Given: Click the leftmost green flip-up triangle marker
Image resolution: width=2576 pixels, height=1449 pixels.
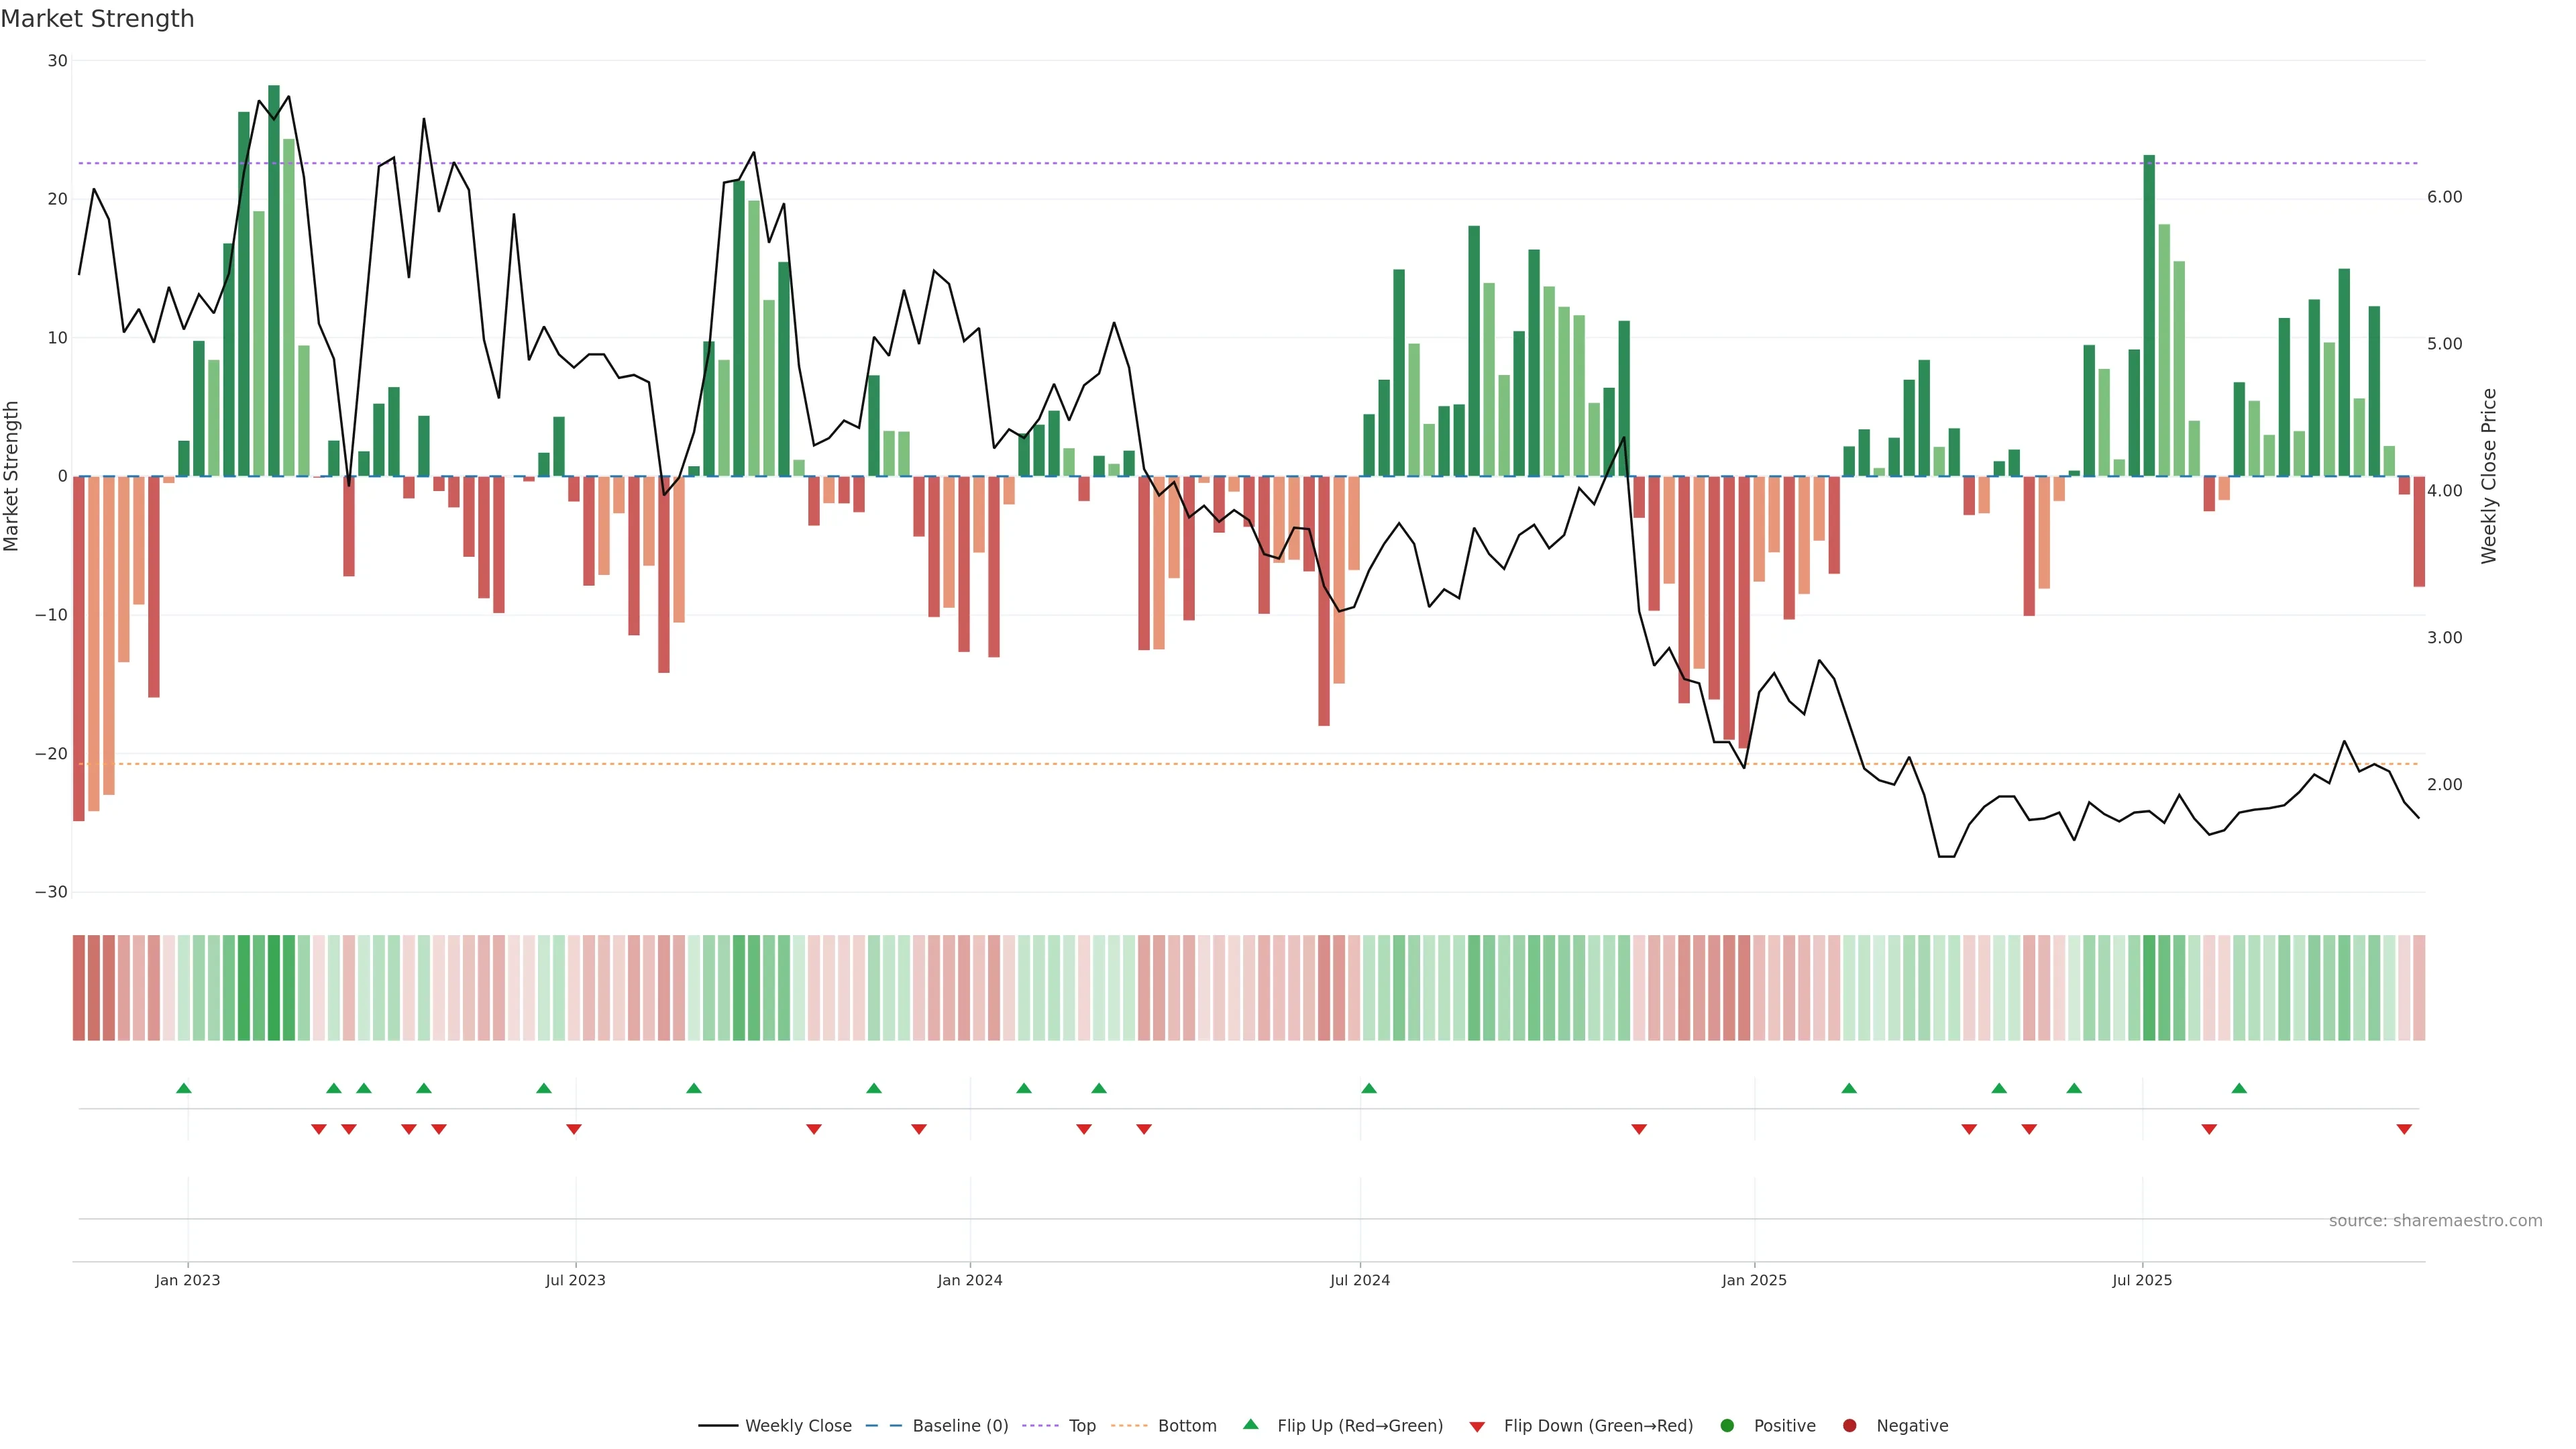Looking at the screenshot, I should pos(184,1088).
